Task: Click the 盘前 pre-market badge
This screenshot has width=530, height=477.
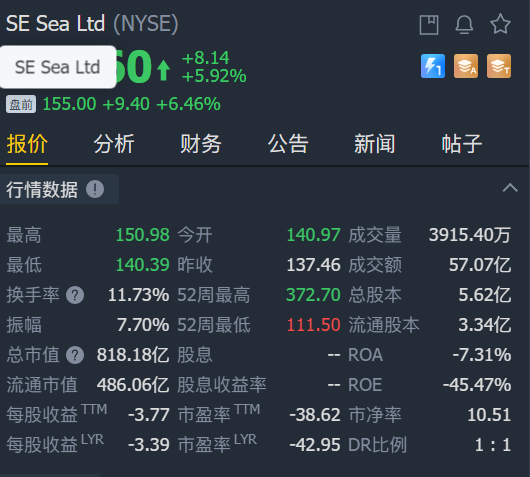Action: pyautogui.click(x=21, y=104)
